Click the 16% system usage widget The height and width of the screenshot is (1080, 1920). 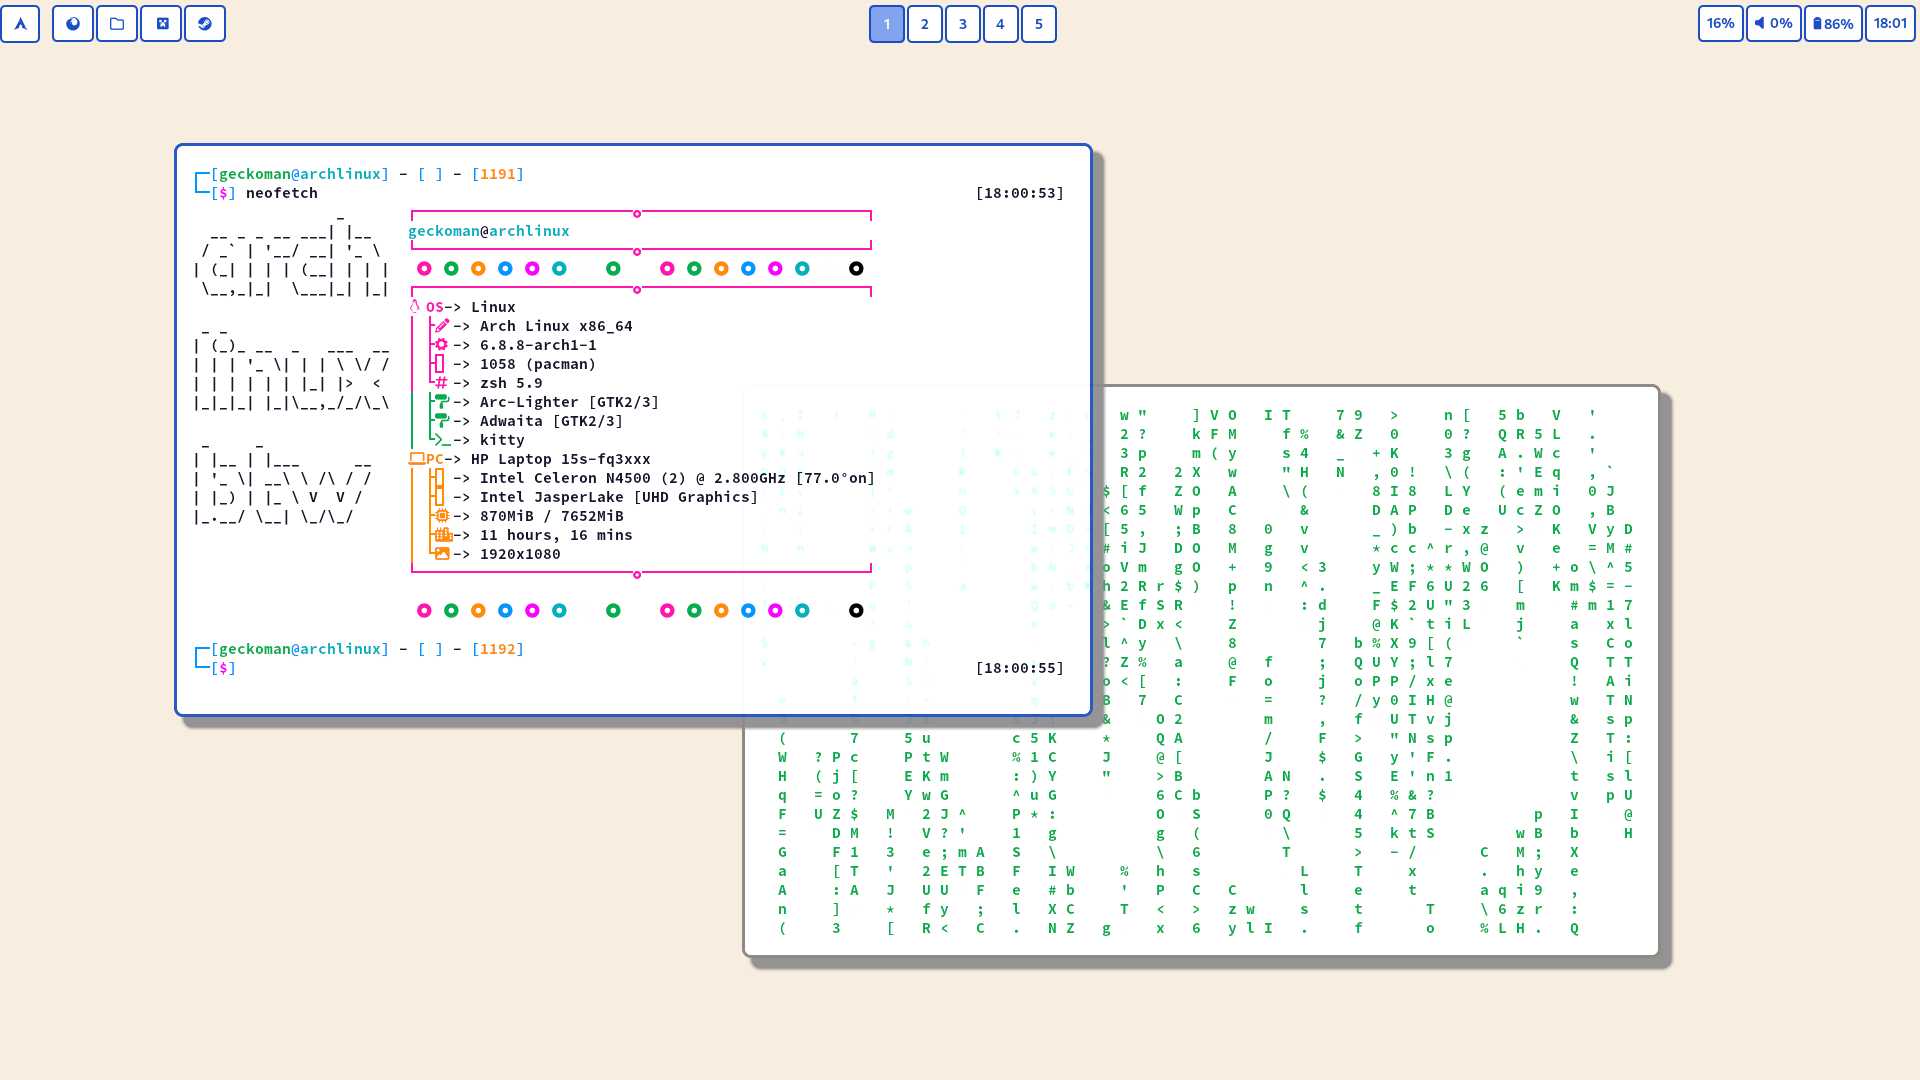[1720, 24]
